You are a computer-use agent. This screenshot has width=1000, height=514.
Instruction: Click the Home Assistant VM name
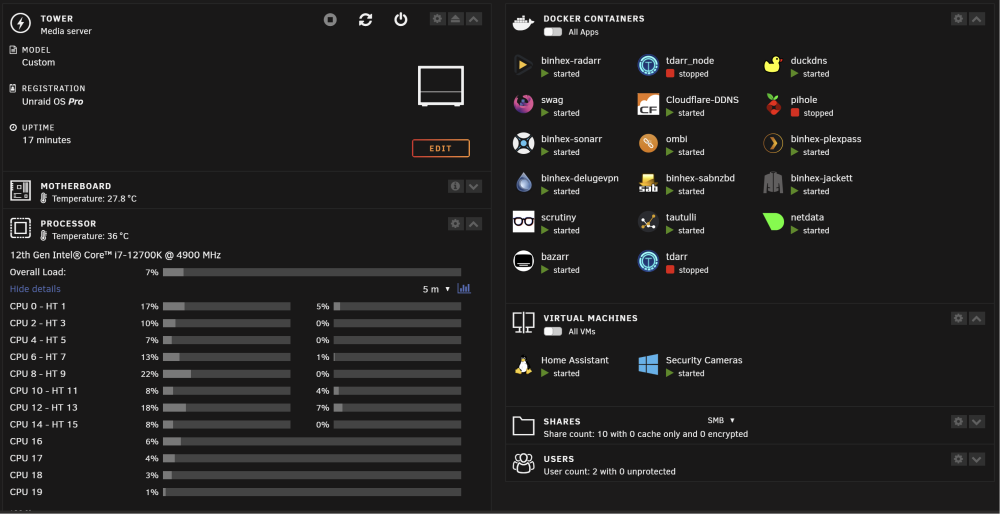pyautogui.click(x=575, y=360)
